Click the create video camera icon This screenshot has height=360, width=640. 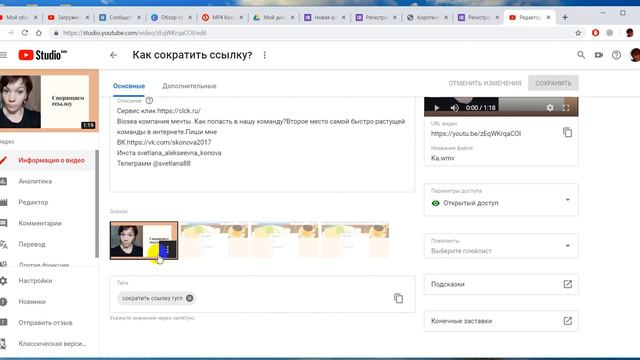(599, 55)
